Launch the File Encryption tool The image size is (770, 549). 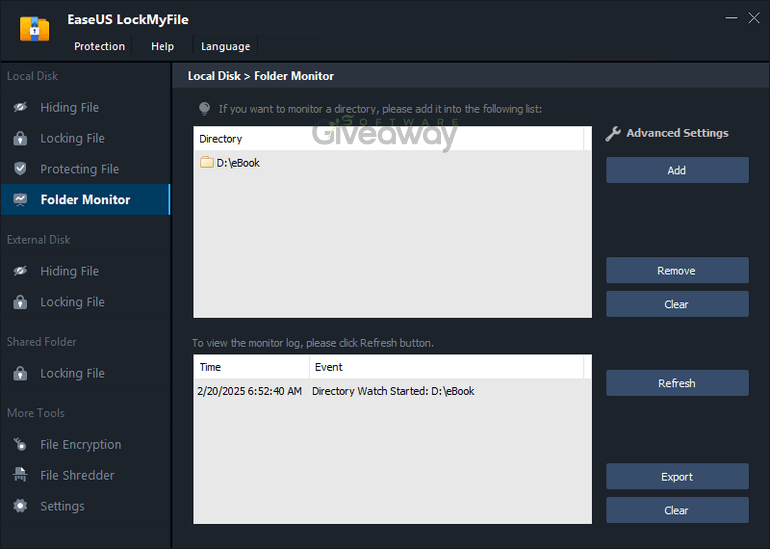80,445
